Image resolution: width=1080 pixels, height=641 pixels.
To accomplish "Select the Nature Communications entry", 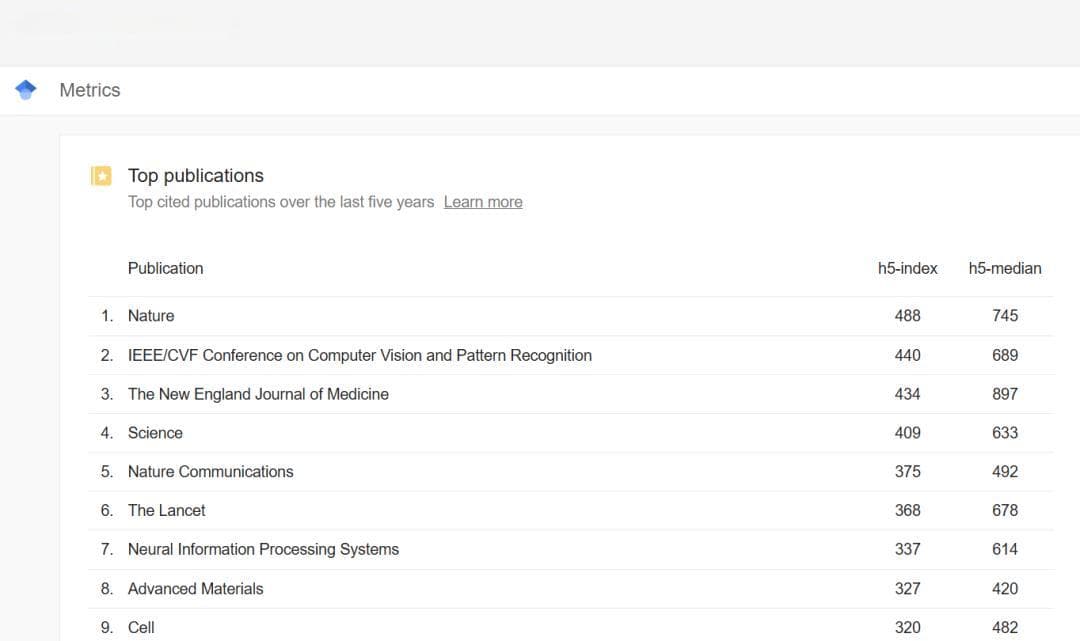I will click(211, 472).
